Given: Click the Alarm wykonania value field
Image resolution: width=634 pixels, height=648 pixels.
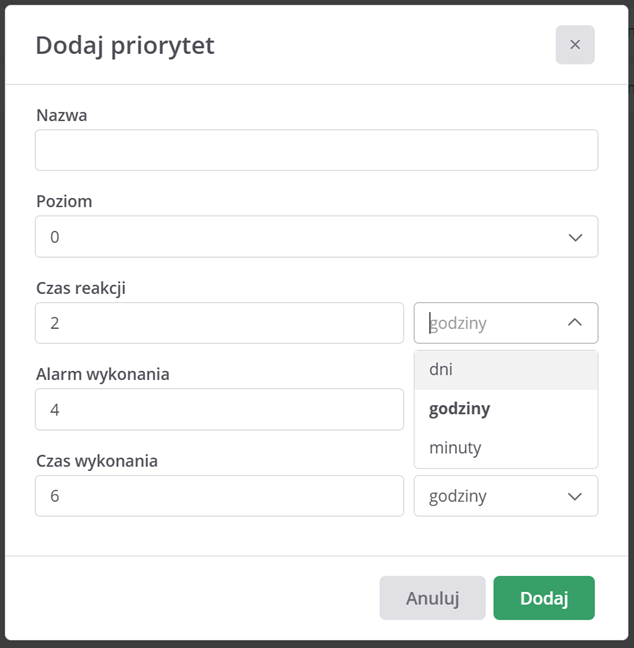Looking at the screenshot, I should coord(219,409).
